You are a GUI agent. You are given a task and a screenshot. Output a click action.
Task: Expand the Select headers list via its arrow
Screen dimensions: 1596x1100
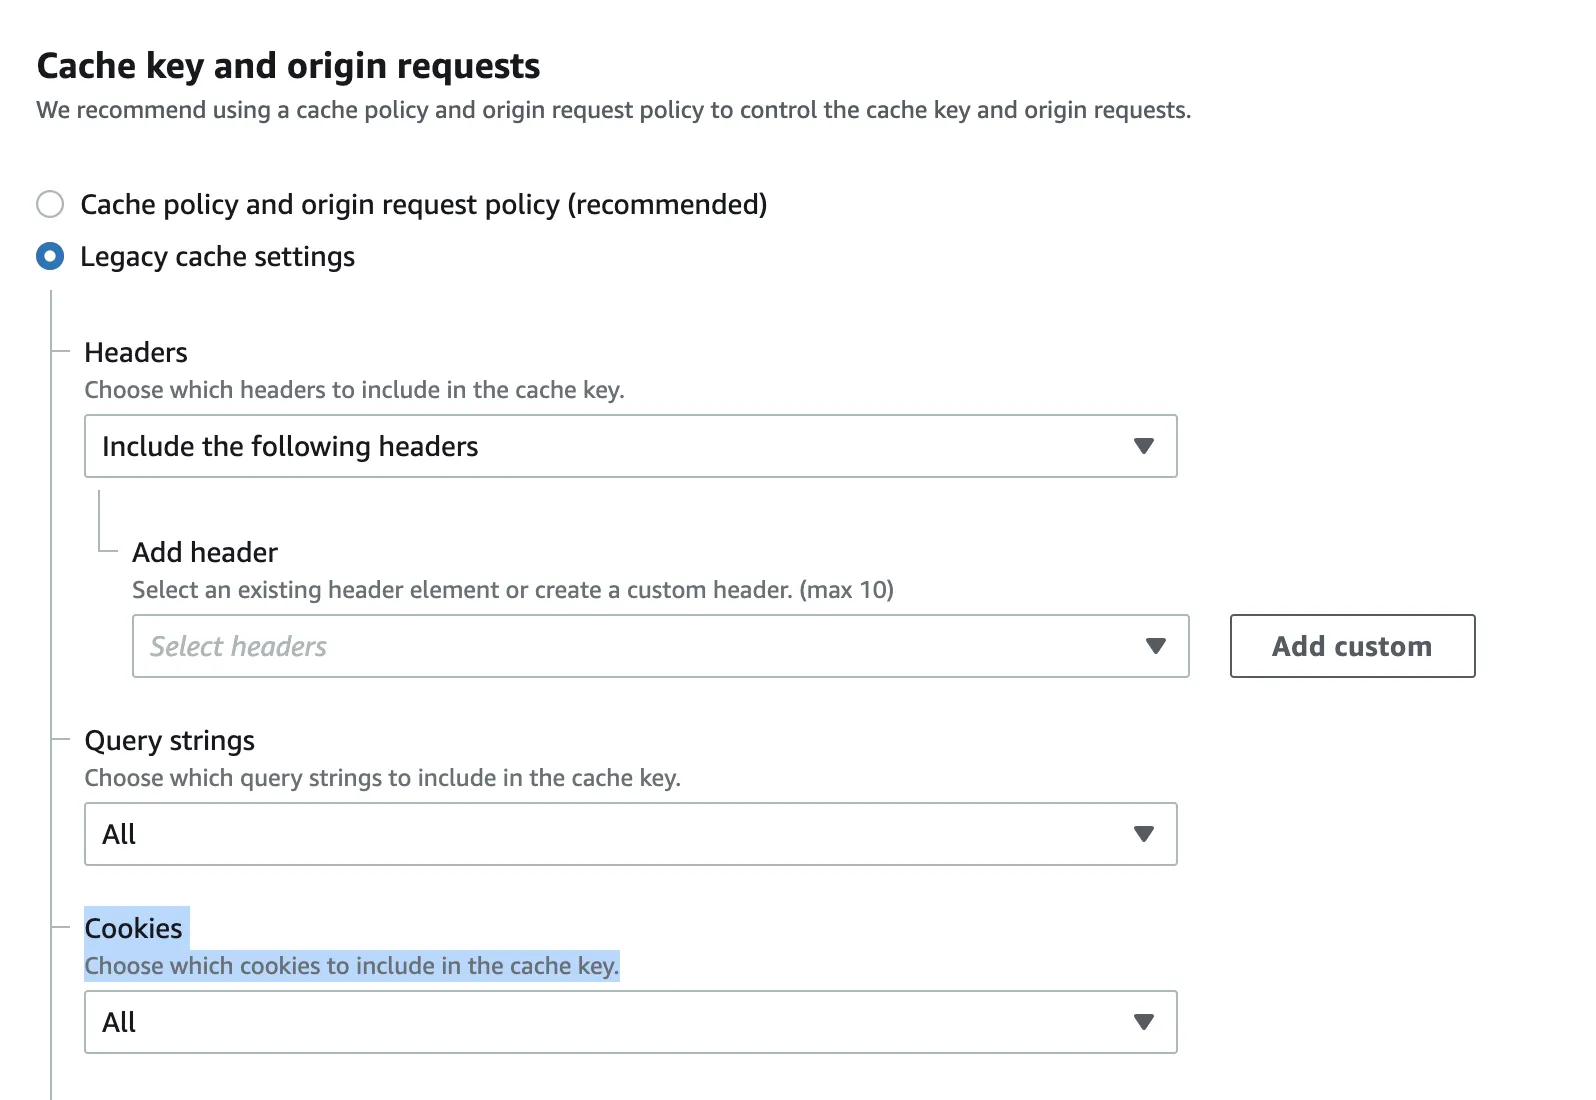point(1156,646)
